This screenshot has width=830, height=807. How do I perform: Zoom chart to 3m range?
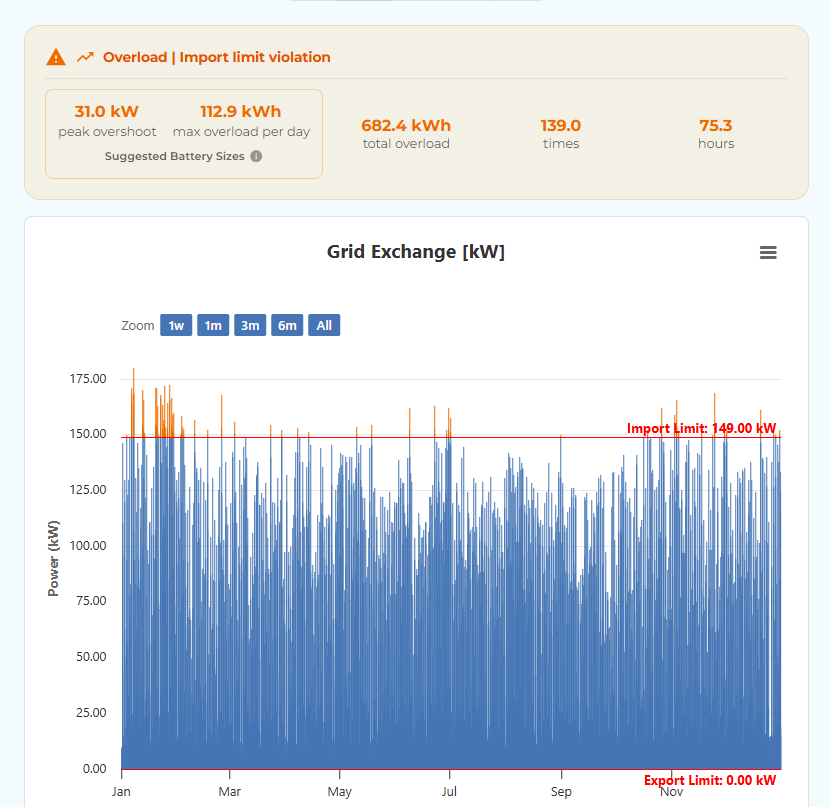250,325
